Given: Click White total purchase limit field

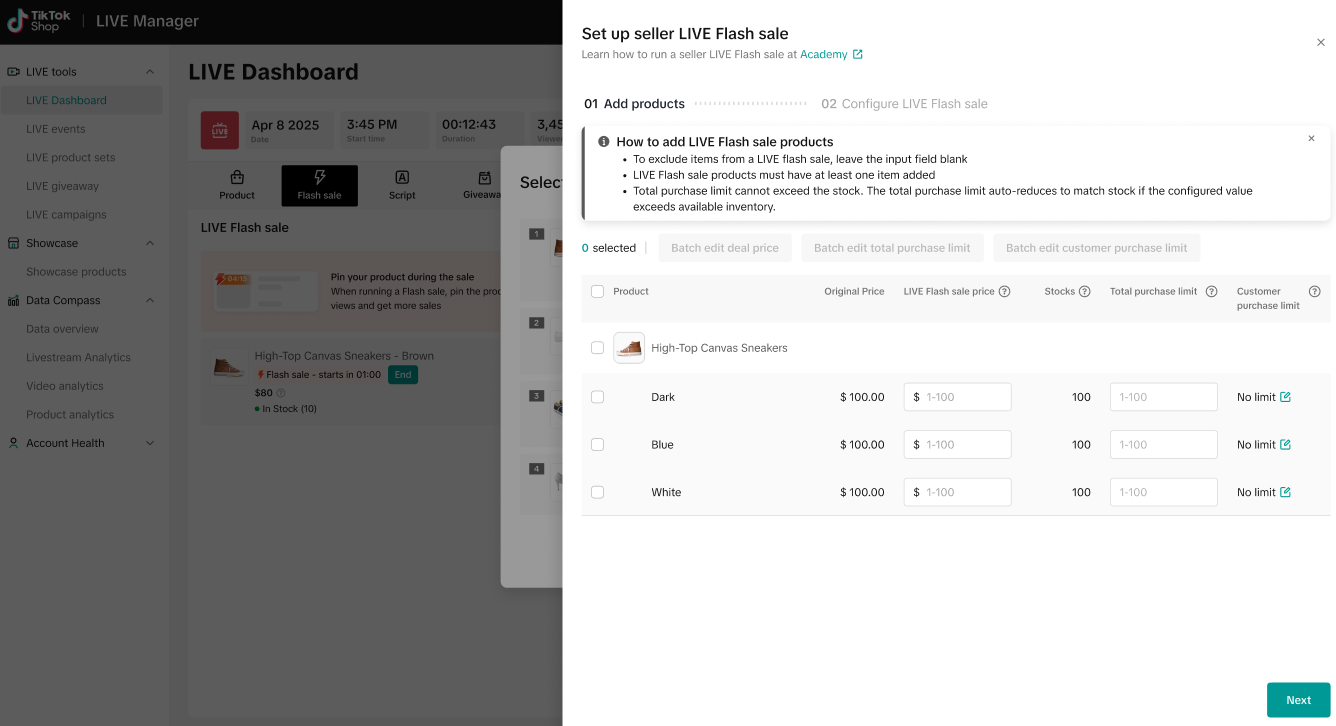Looking at the screenshot, I should pos(1163,492).
